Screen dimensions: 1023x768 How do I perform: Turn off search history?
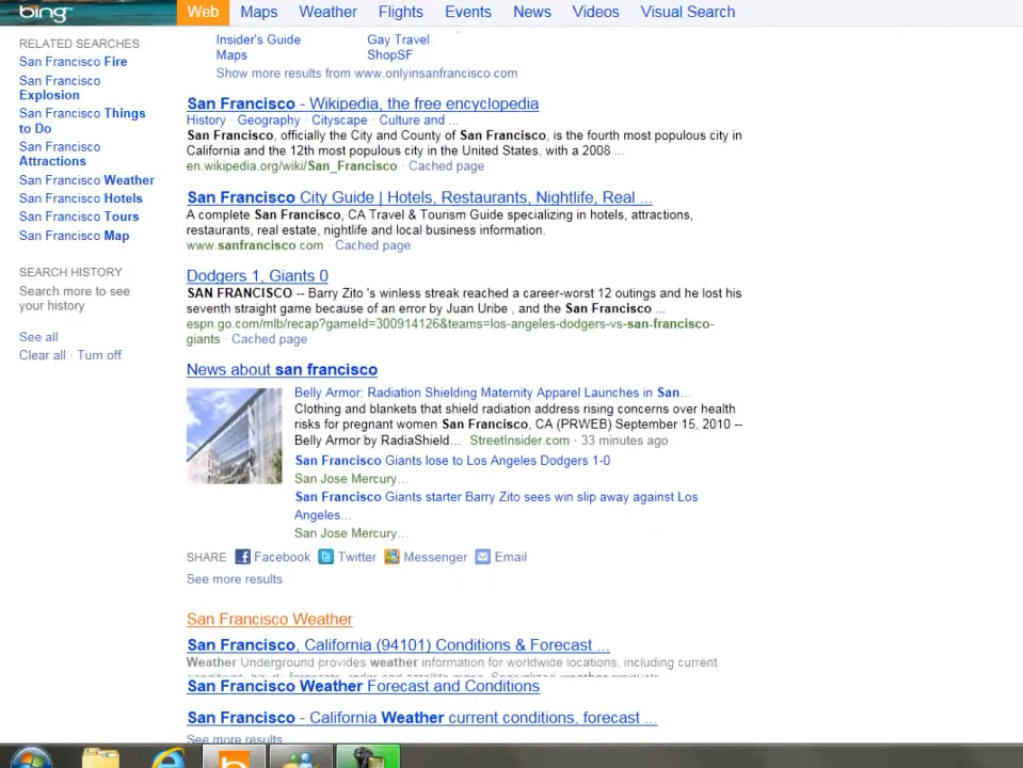pos(99,355)
